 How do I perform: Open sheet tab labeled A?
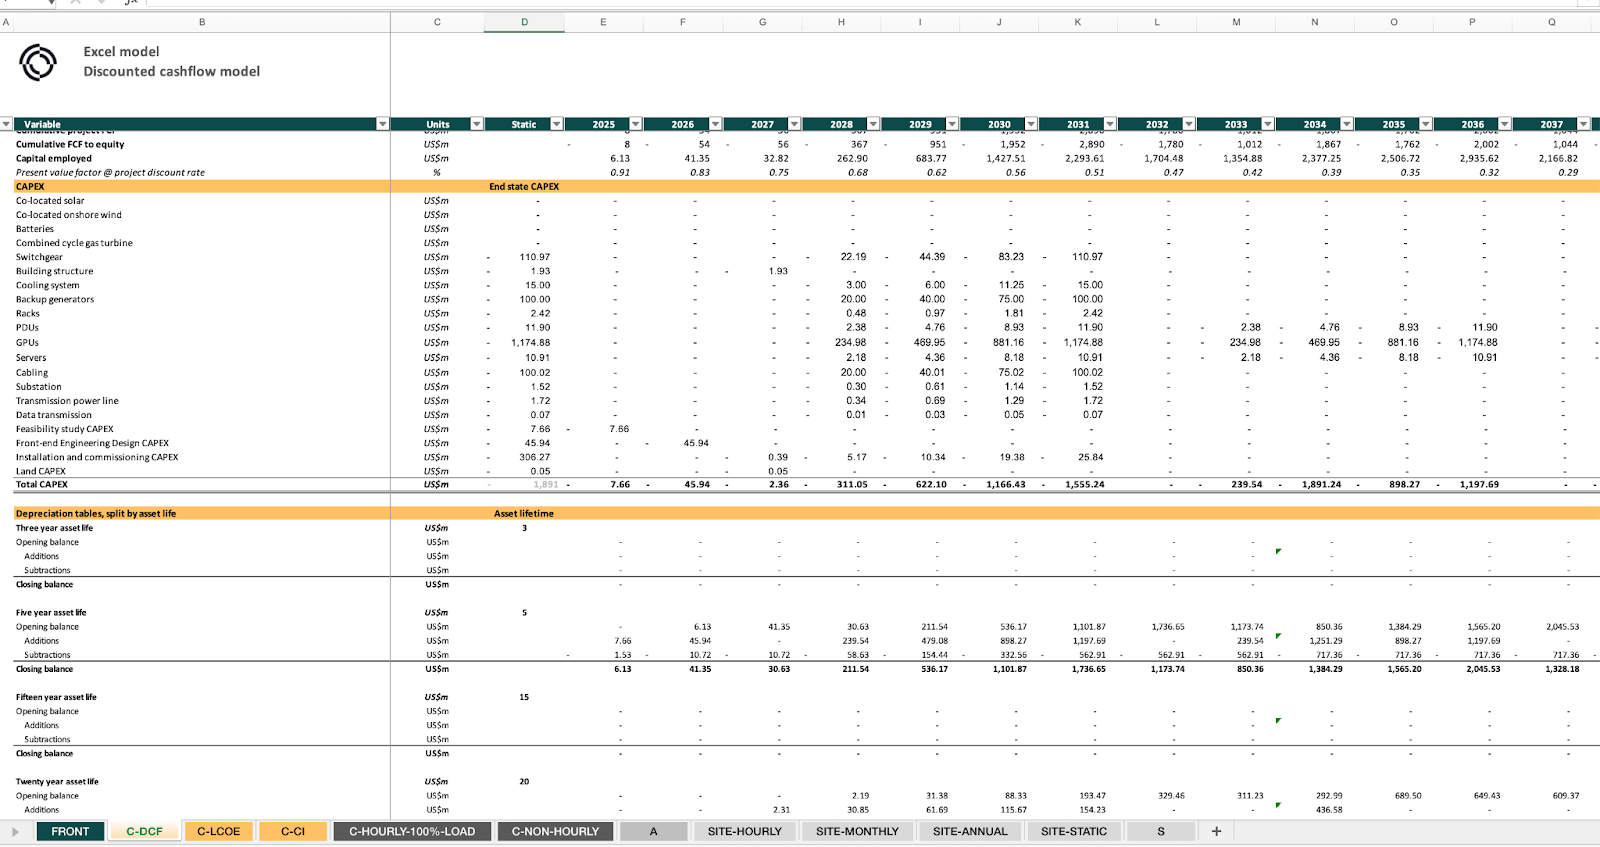click(653, 831)
